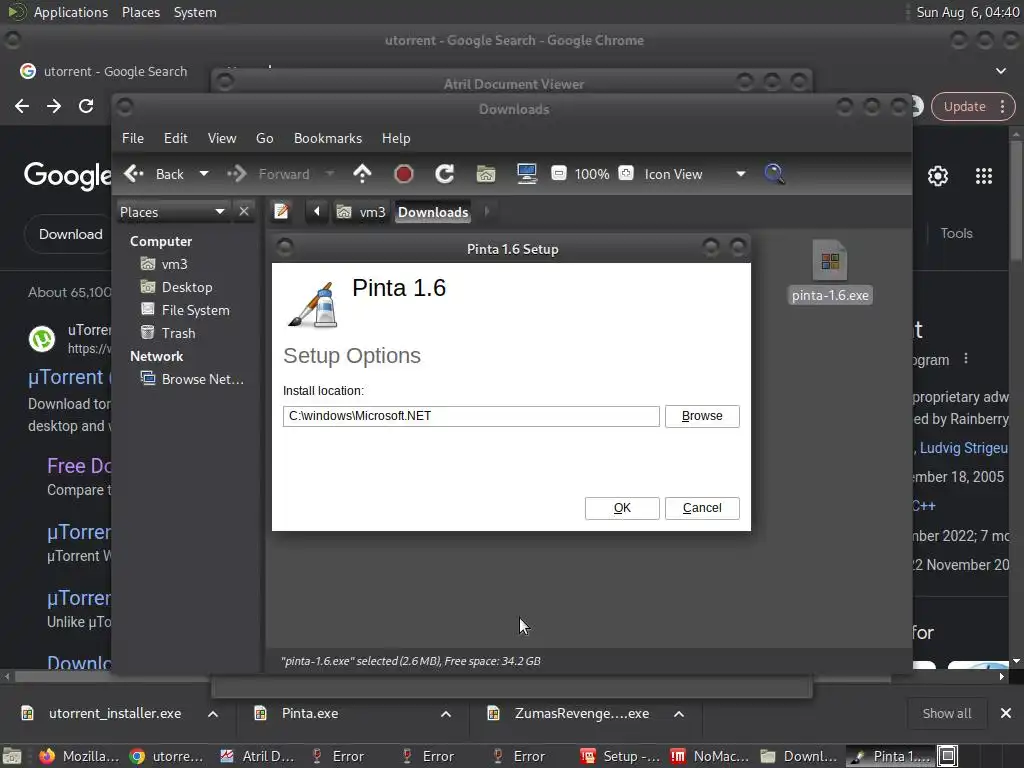Close the Chrome downloads bar
Viewport: 1024px width, 768px height.
pyautogui.click(x=1006, y=714)
